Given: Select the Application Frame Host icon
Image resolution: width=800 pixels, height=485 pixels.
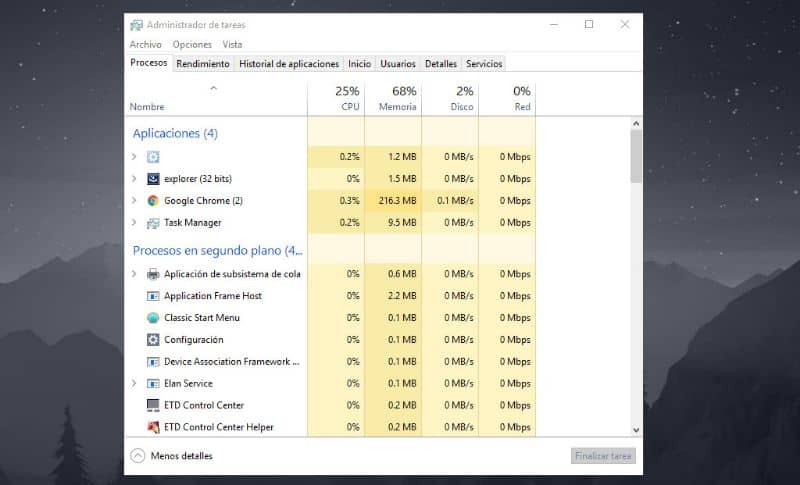Looking at the screenshot, I should coord(153,296).
